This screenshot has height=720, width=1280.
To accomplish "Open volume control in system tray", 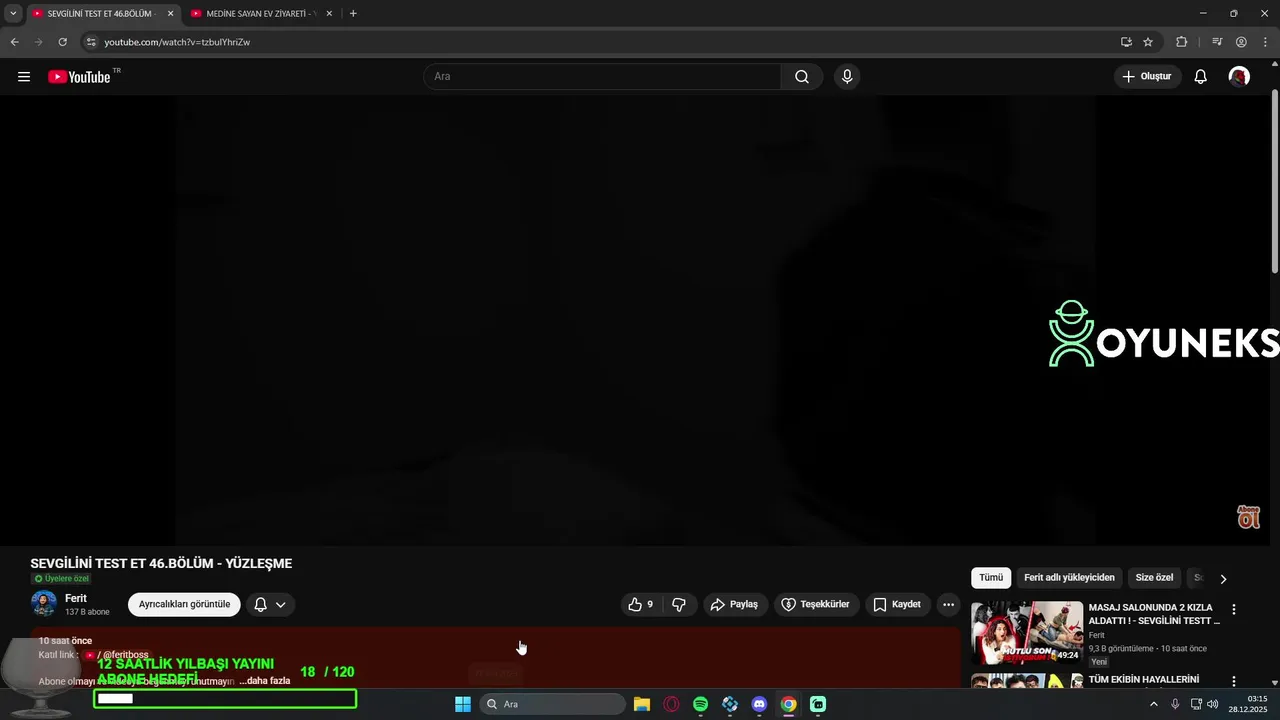I will point(1213,704).
